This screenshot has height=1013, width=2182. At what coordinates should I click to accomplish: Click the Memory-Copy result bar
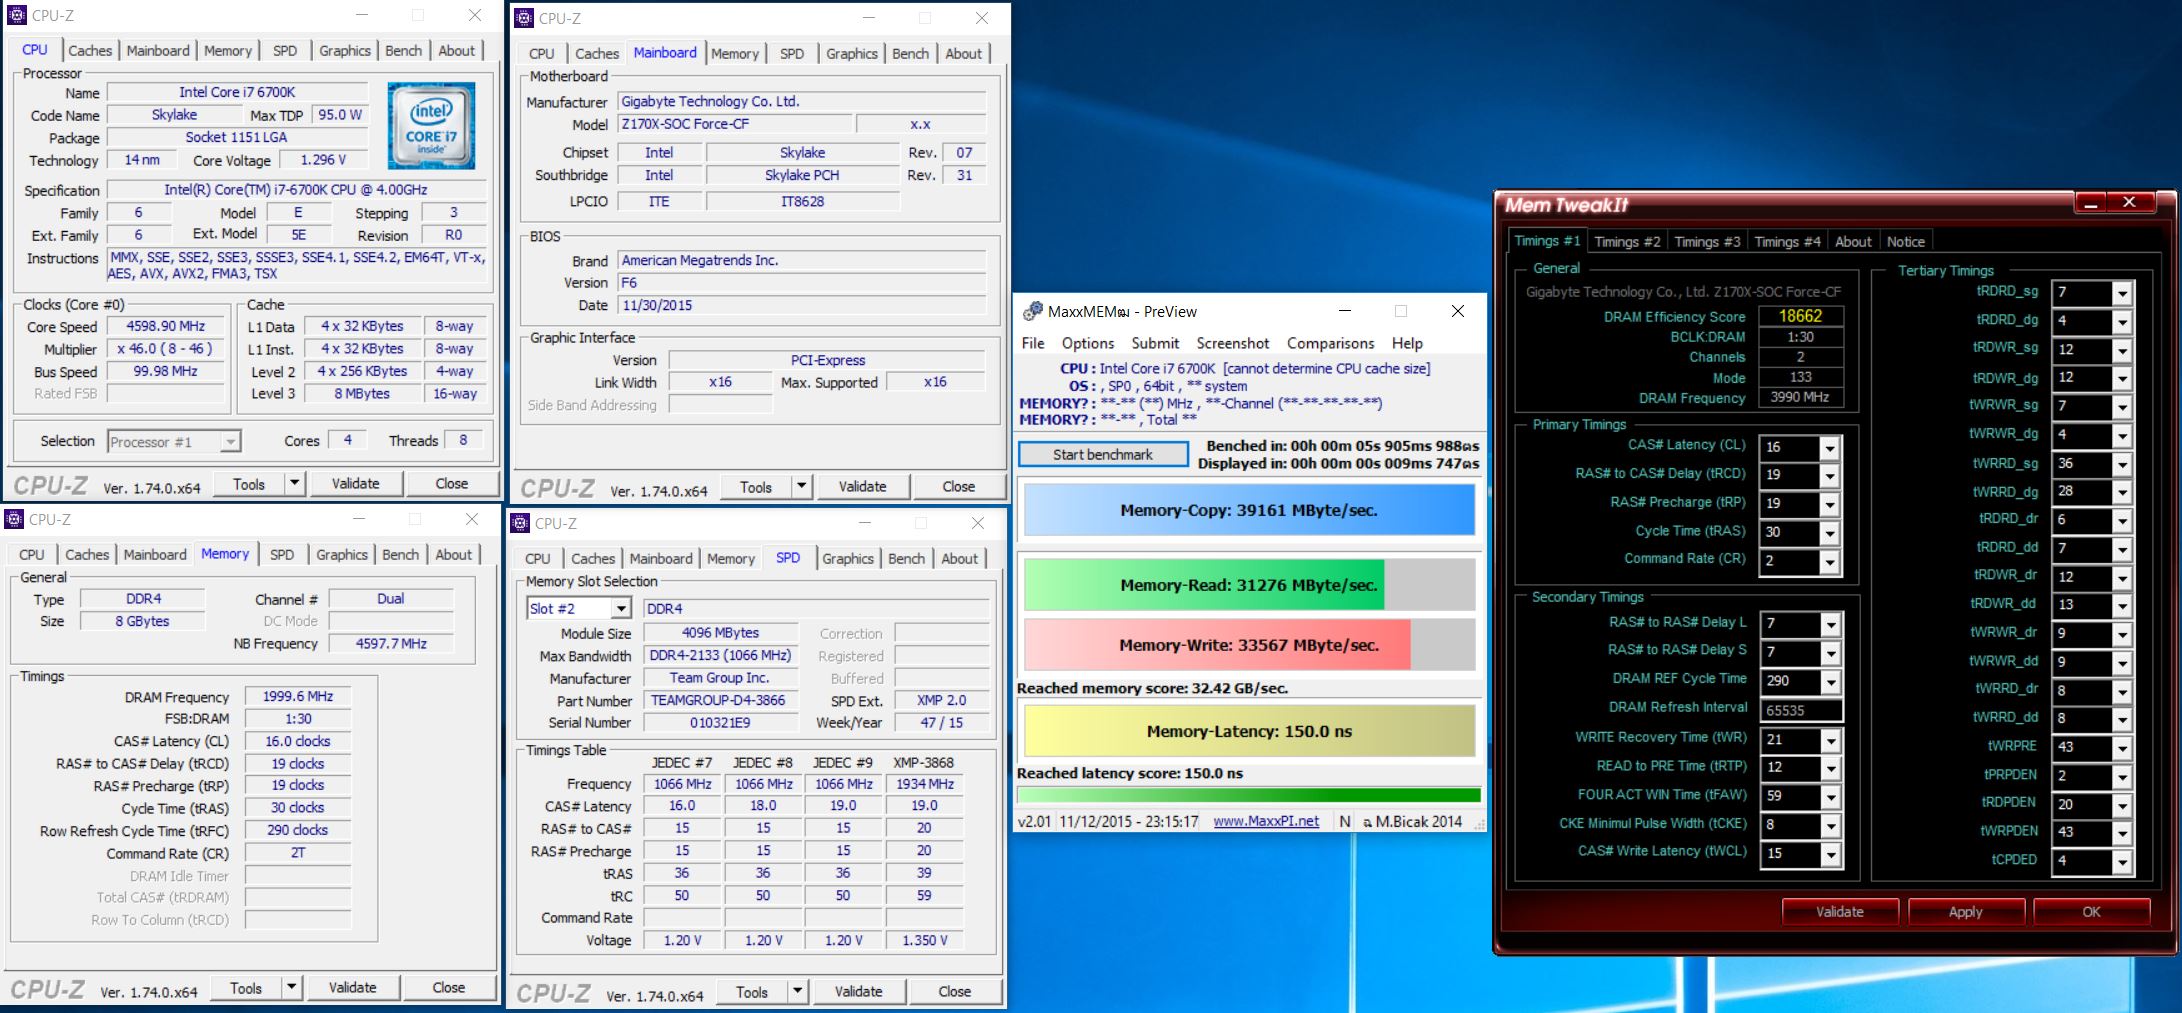pos(1249,510)
